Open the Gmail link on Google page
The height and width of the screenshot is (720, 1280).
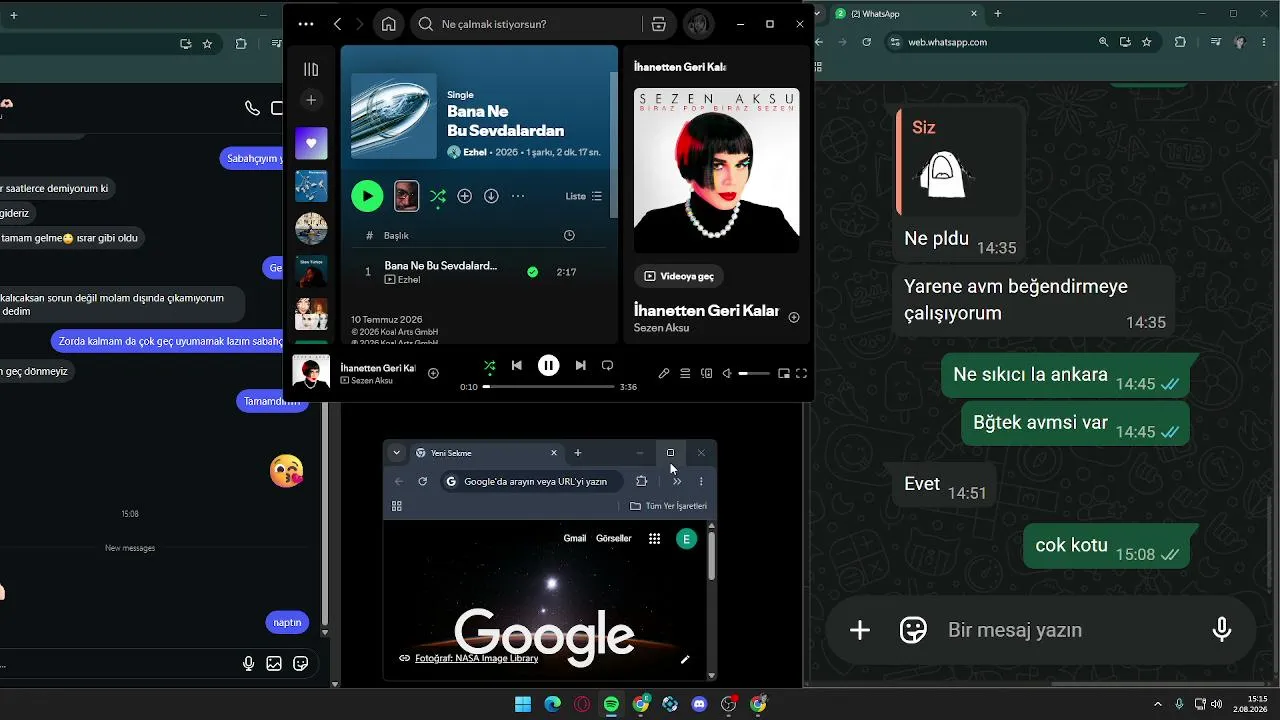point(575,538)
